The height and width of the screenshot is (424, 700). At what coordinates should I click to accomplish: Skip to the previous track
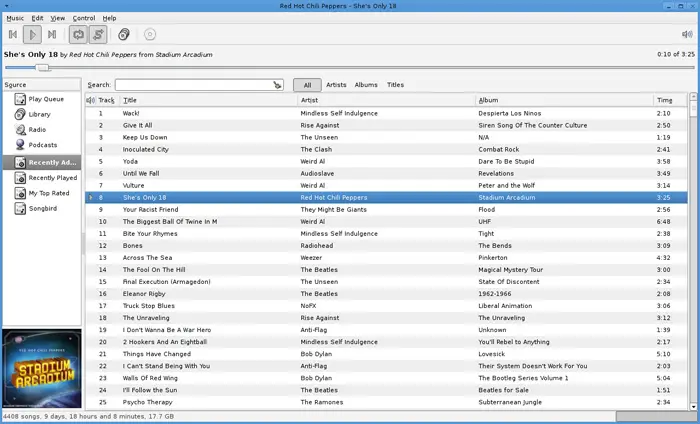(13, 34)
